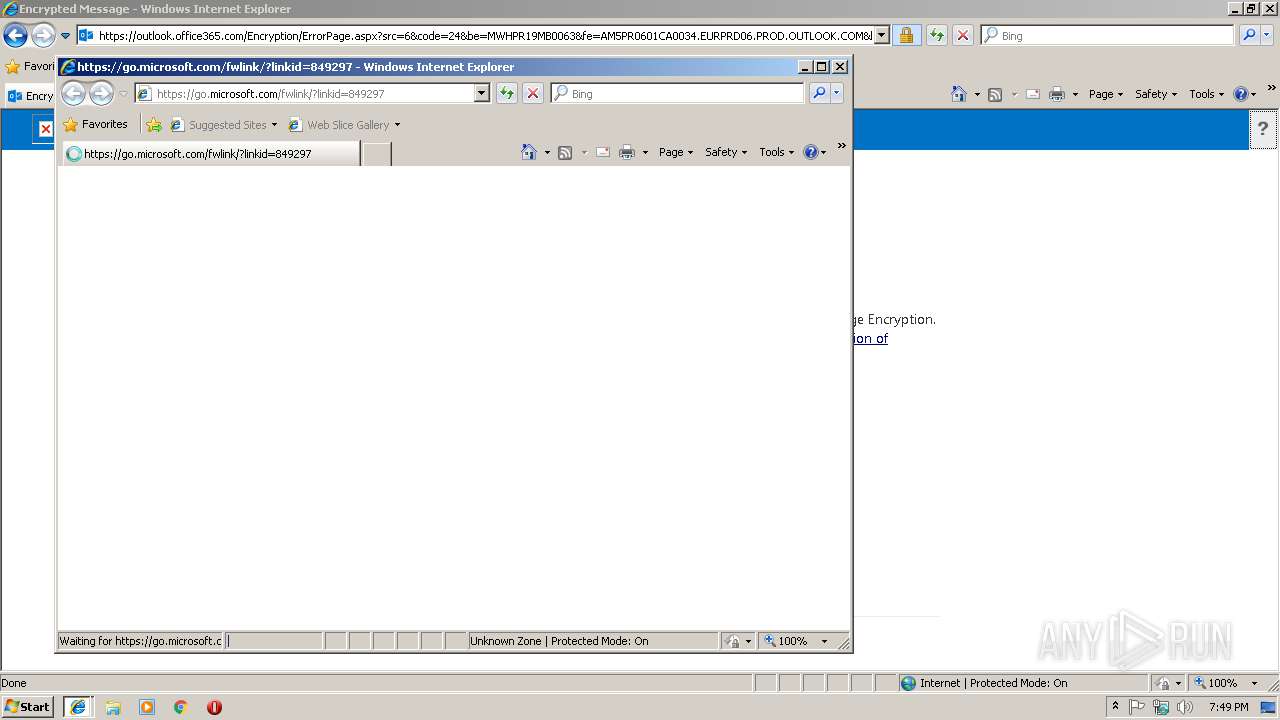Viewport: 1280px width, 720px height.
Task: Open Web Slice Gallery in front window
Action: click(x=344, y=125)
